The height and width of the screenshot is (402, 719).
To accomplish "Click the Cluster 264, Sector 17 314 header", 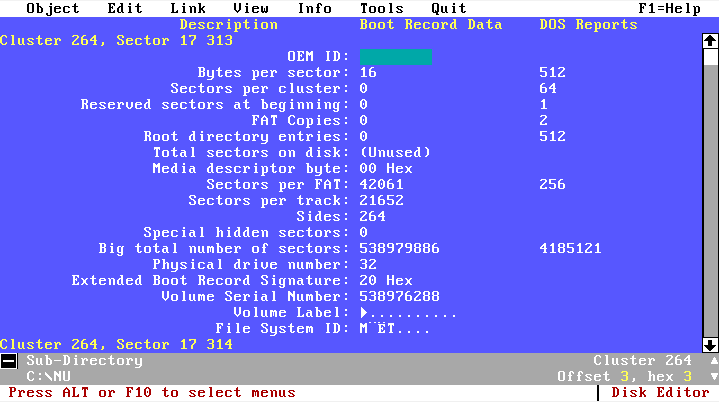I will tap(116, 344).
